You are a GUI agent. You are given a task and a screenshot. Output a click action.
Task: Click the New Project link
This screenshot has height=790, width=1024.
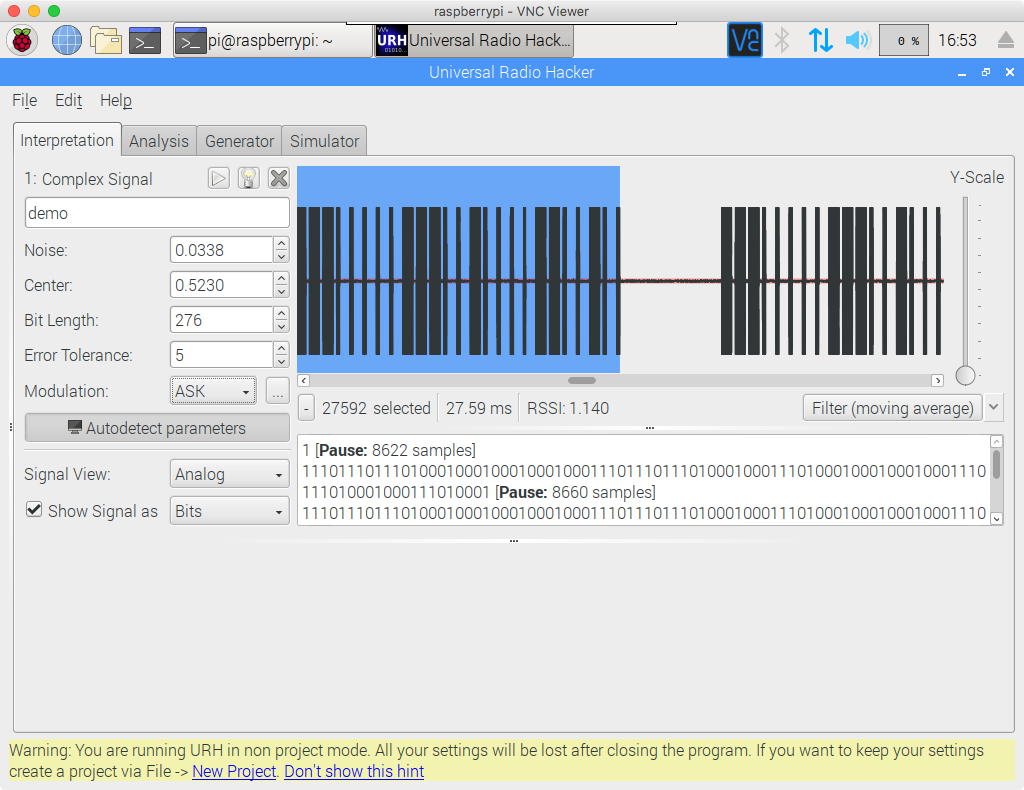pyautogui.click(x=234, y=771)
